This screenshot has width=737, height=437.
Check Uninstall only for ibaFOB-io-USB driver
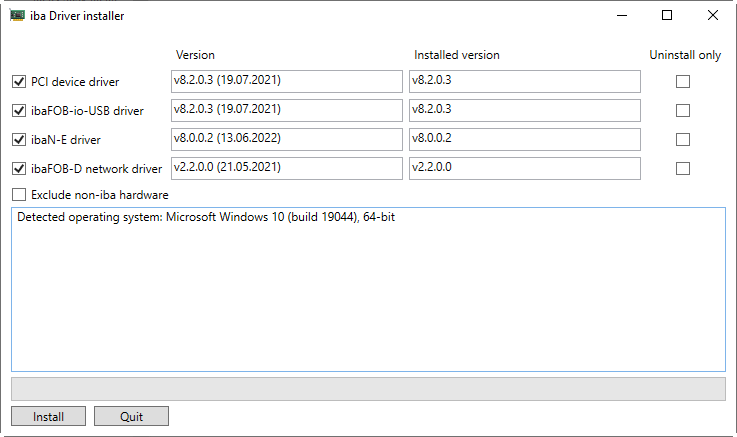683,111
